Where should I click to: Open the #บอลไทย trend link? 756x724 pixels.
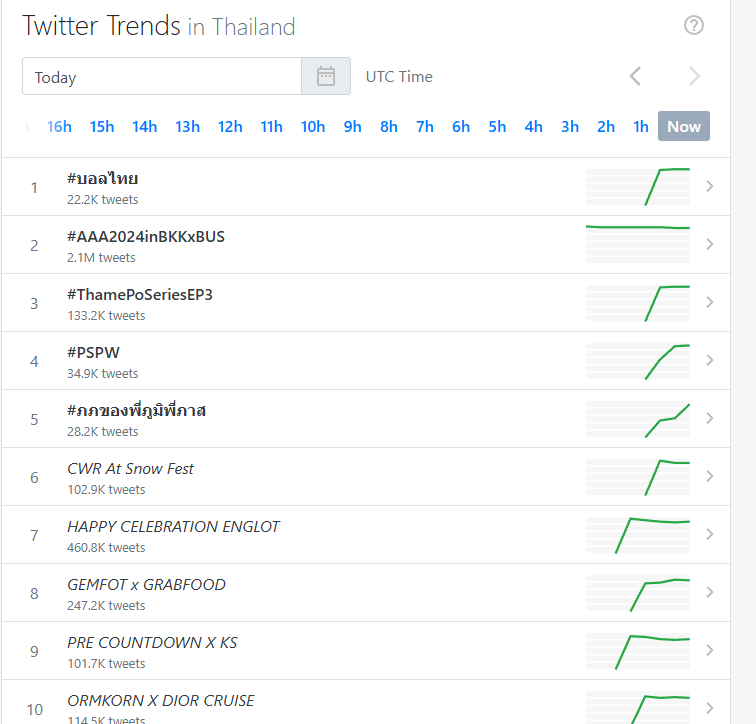[x=103, y=179]
